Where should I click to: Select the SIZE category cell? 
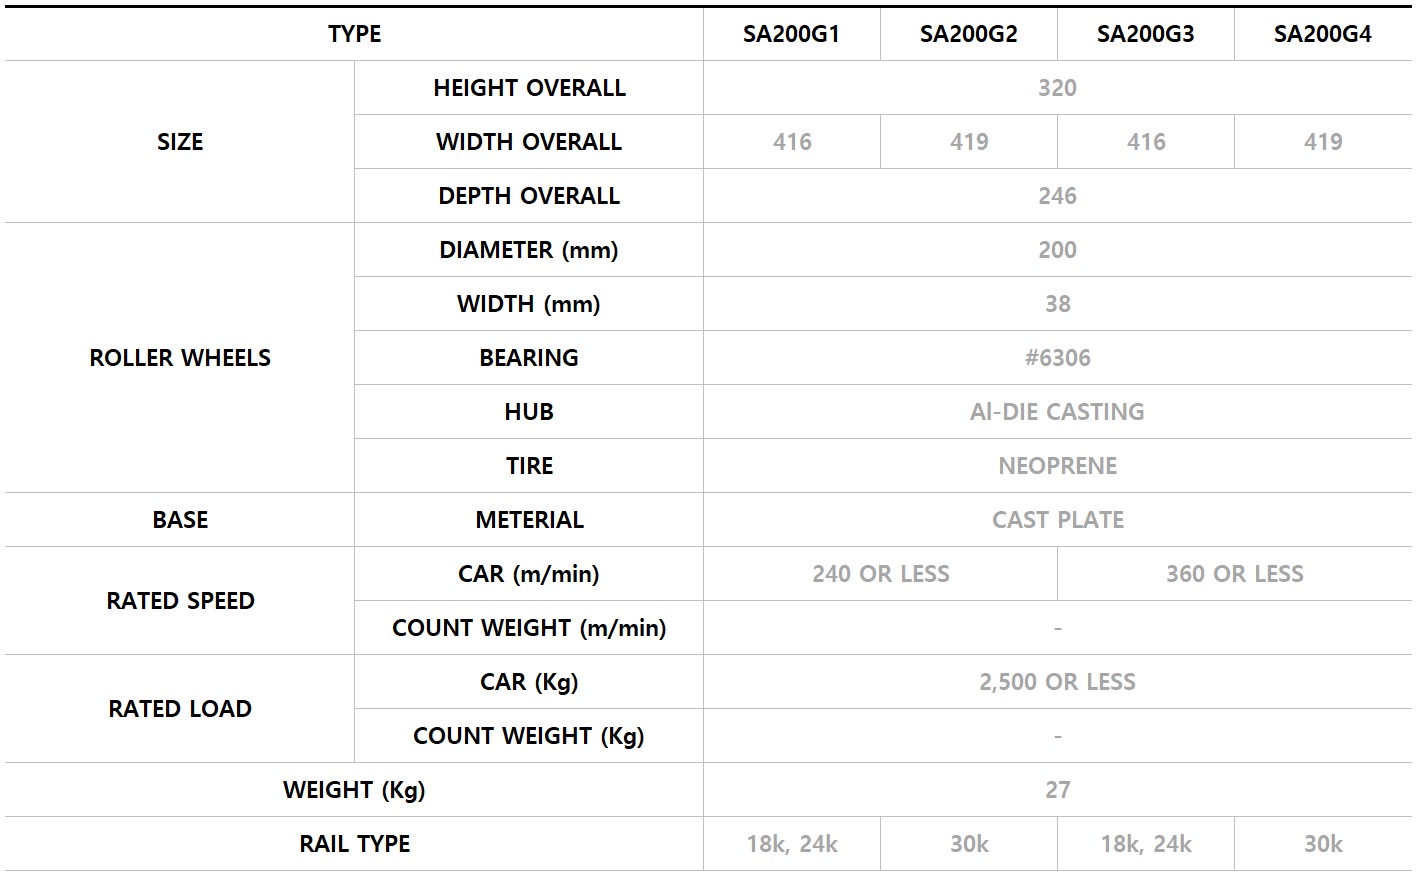click(x=180, y=142)
